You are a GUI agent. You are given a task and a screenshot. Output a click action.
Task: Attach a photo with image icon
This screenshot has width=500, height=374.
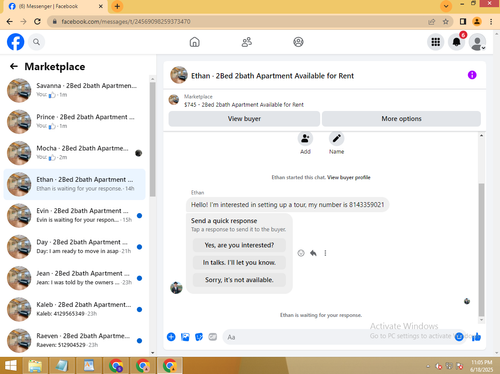(x=185, y=337)
